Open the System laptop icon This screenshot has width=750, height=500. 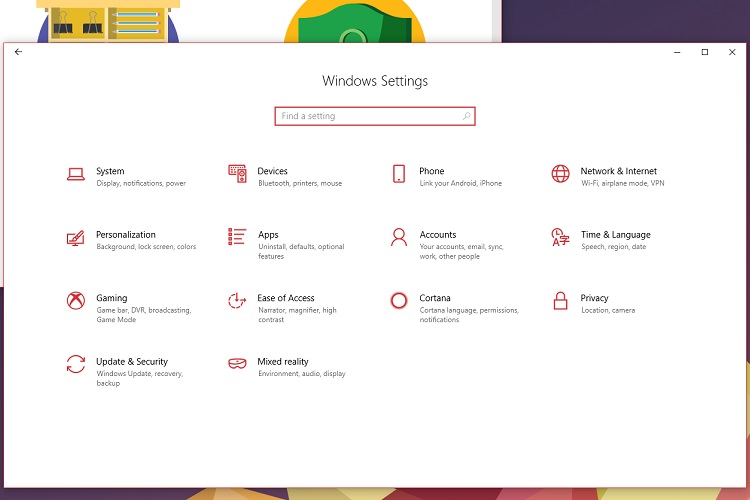point(76,174)
